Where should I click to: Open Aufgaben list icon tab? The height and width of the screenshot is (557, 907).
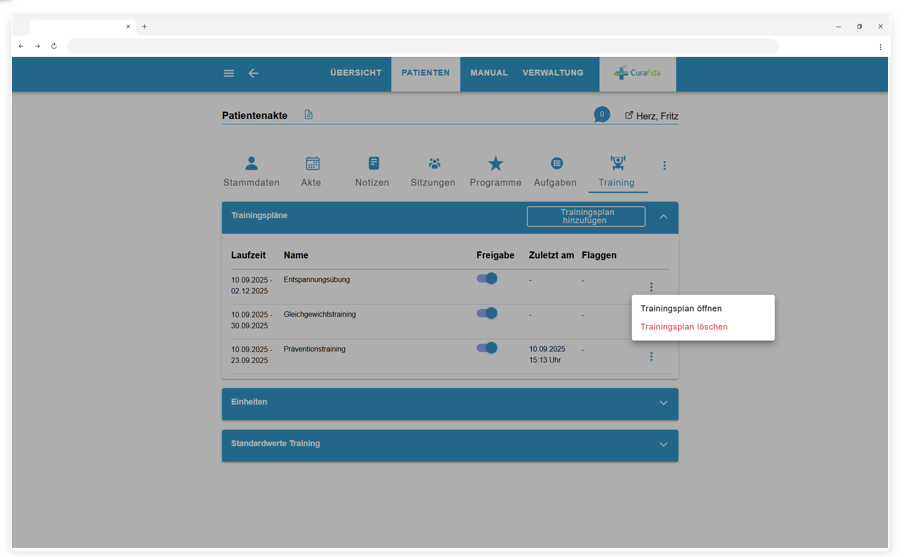pyautogui.click(x=556, y=164)
